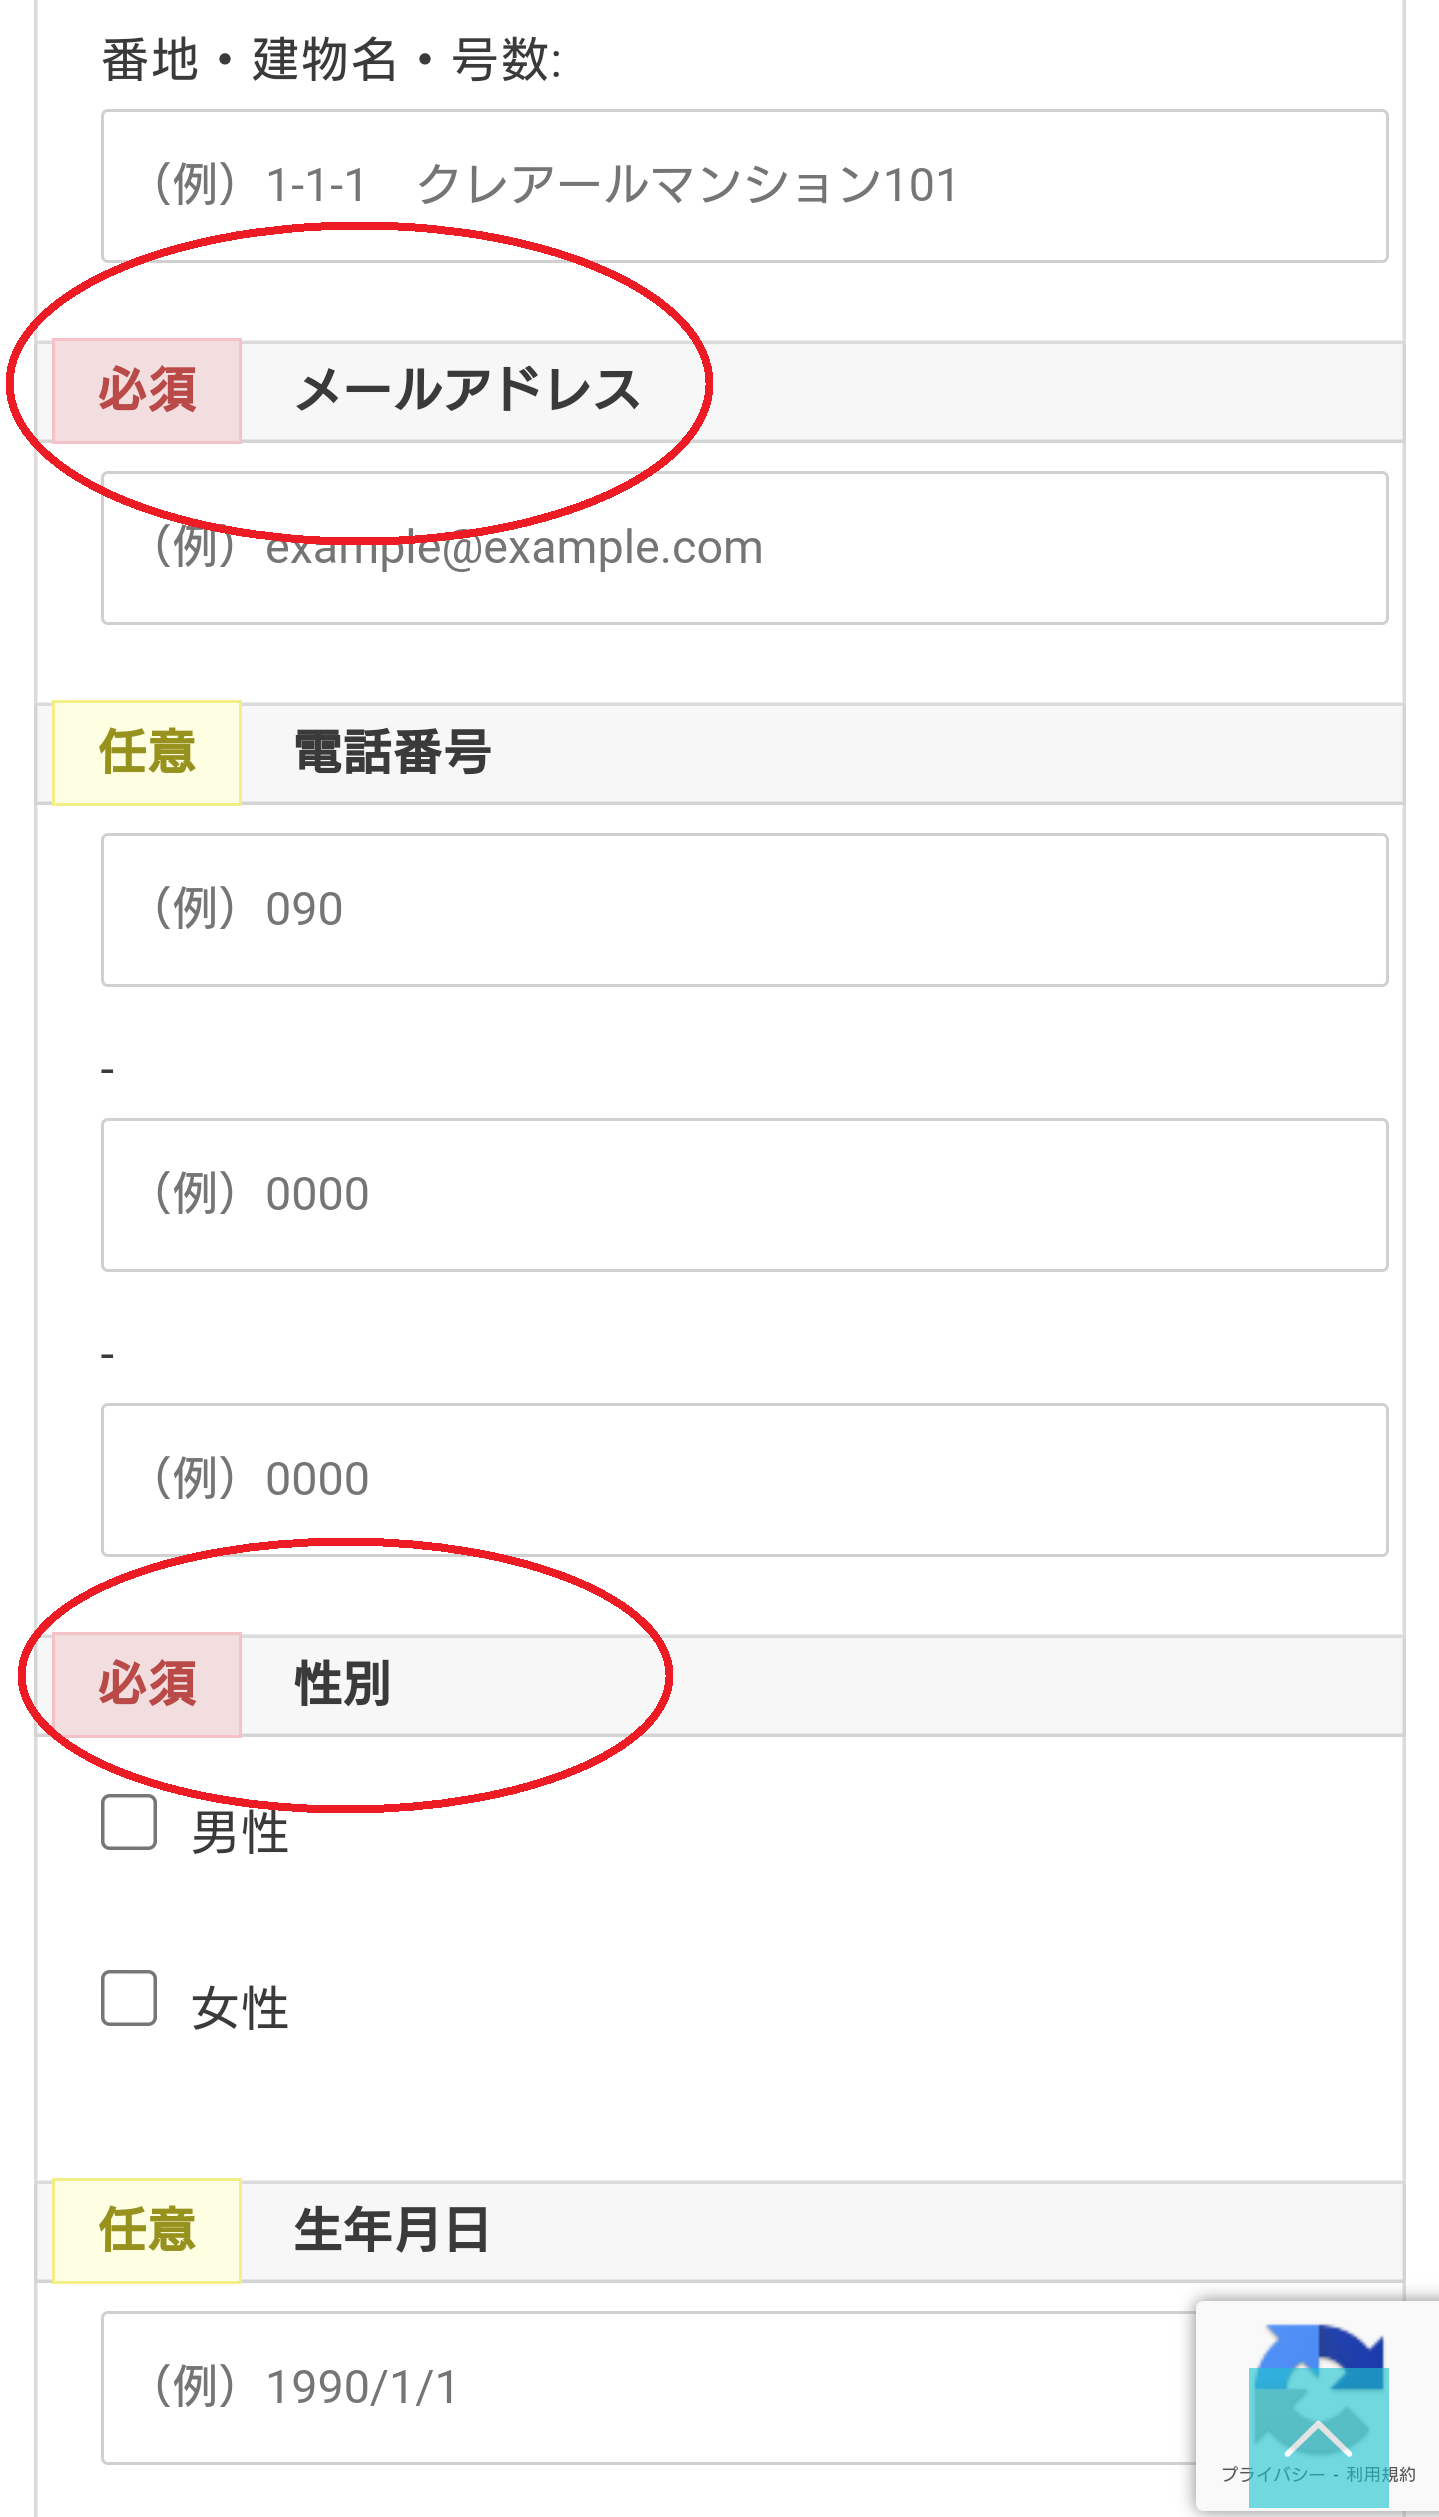Click the phone field showing 090
Image resolution: width=1439 pixels, height=2517 pixels.
pyautogui.click(x=744, y=910)
